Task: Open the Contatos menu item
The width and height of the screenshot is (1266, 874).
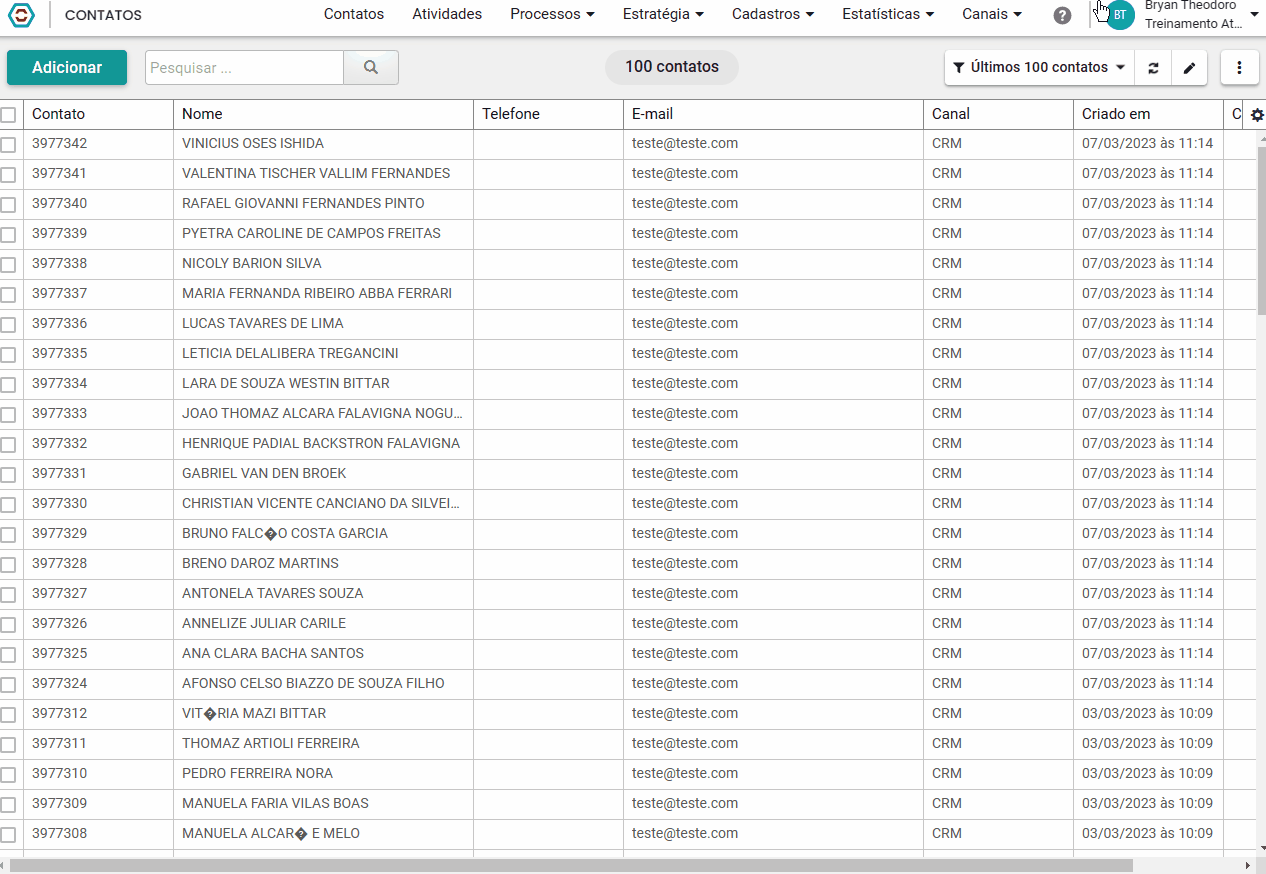Action: coord(354,14)
